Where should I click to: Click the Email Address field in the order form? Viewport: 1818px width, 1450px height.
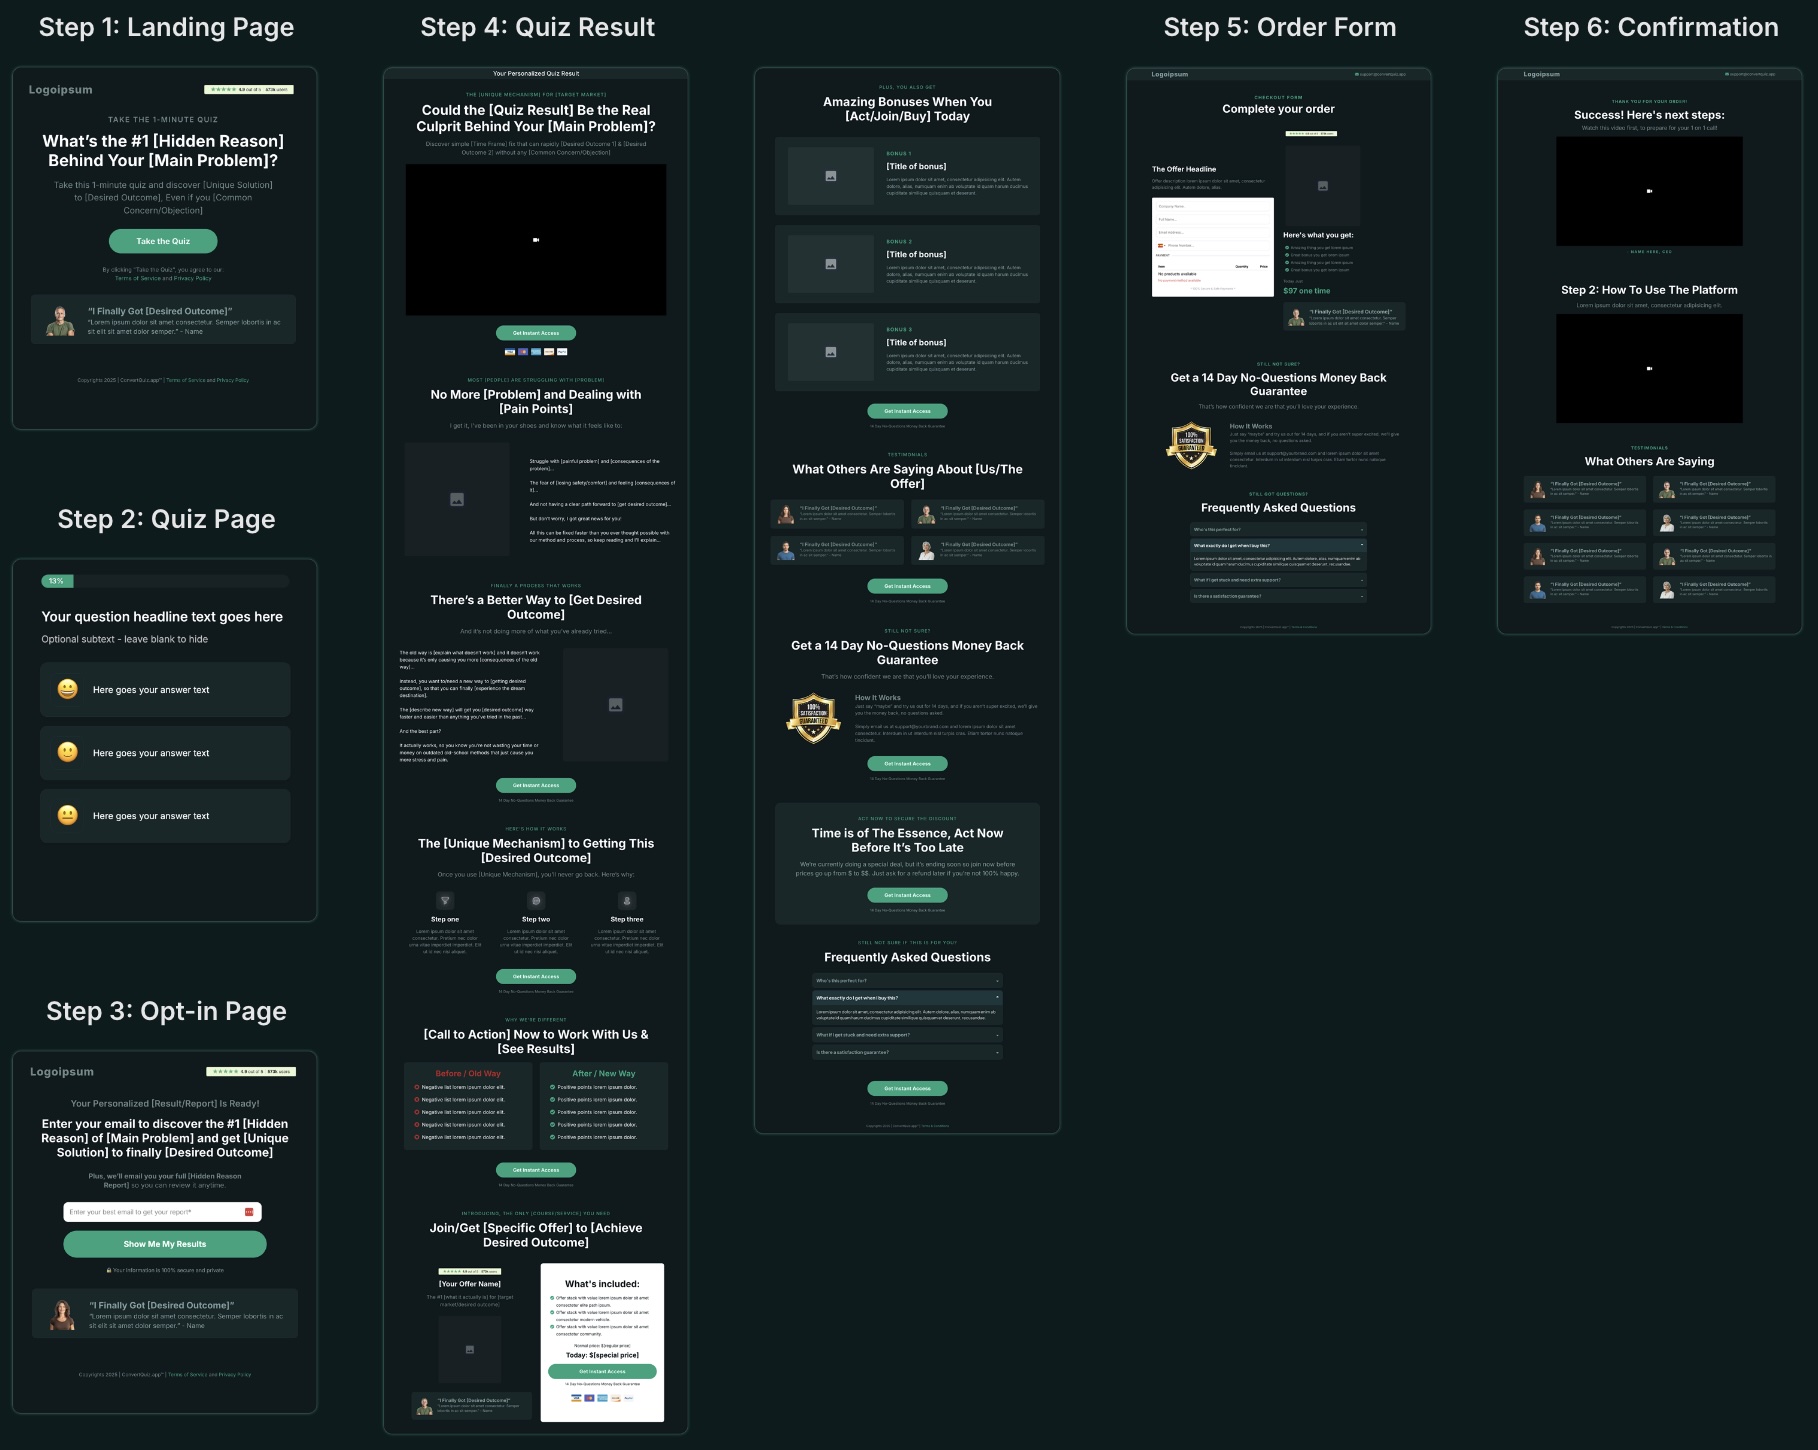1212,233
